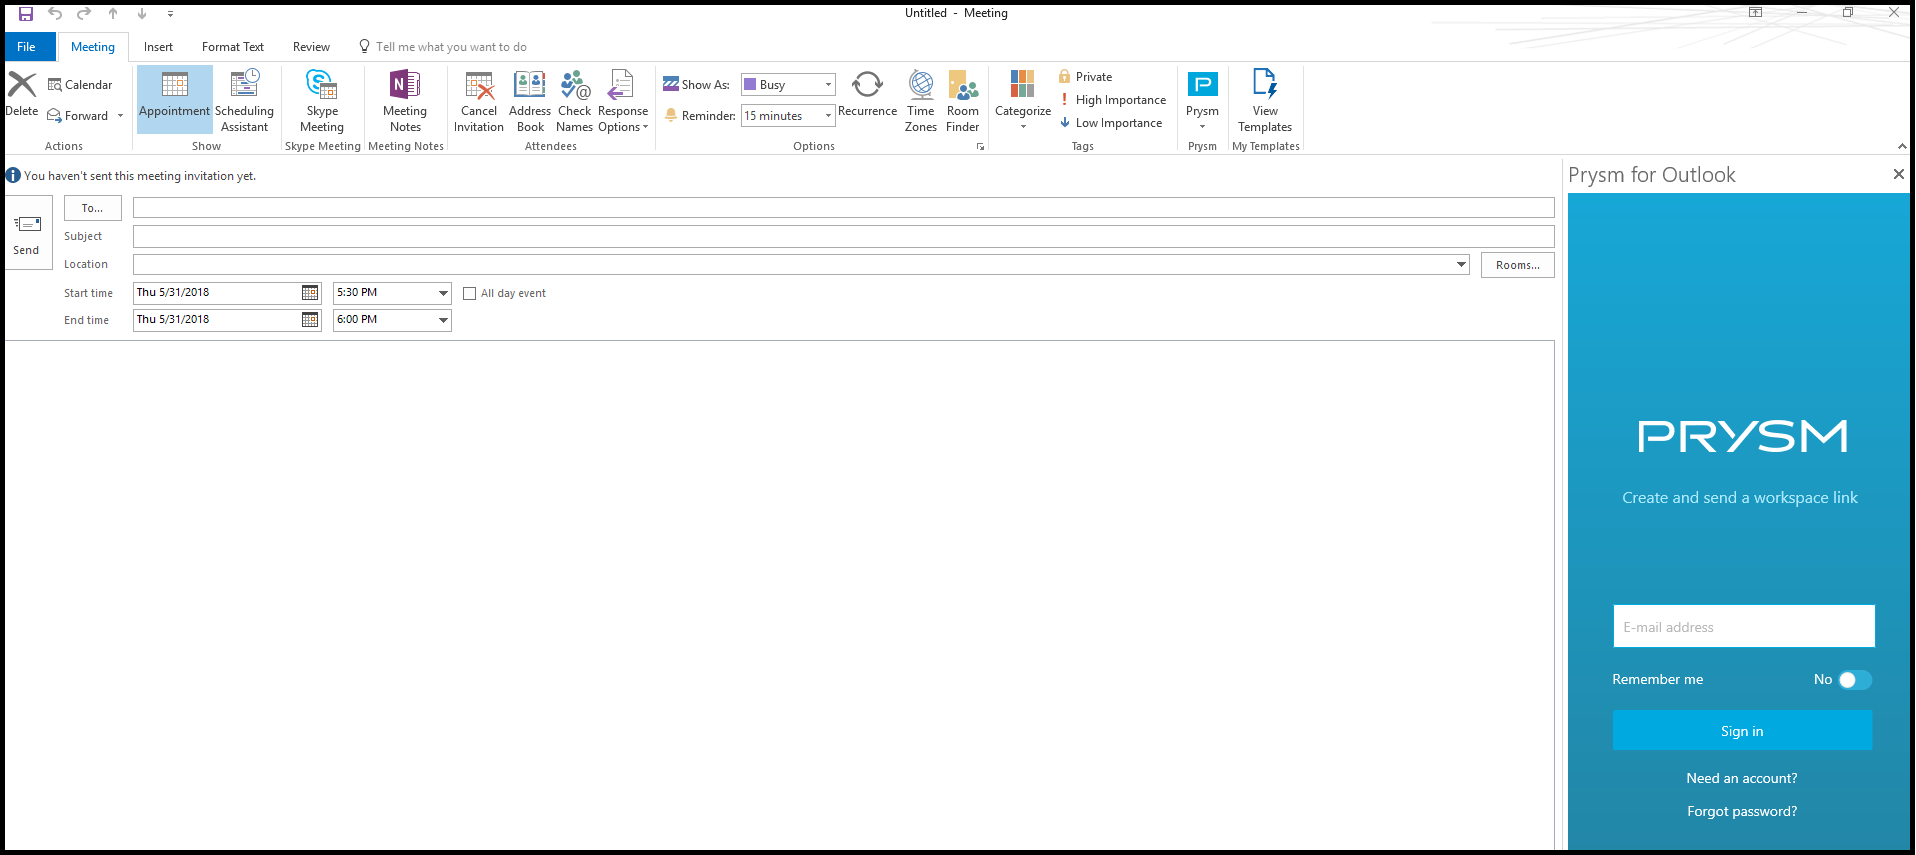Click View Templates
The image size is (1916, 855).
pyautogui.click(x=1265, y=99)
